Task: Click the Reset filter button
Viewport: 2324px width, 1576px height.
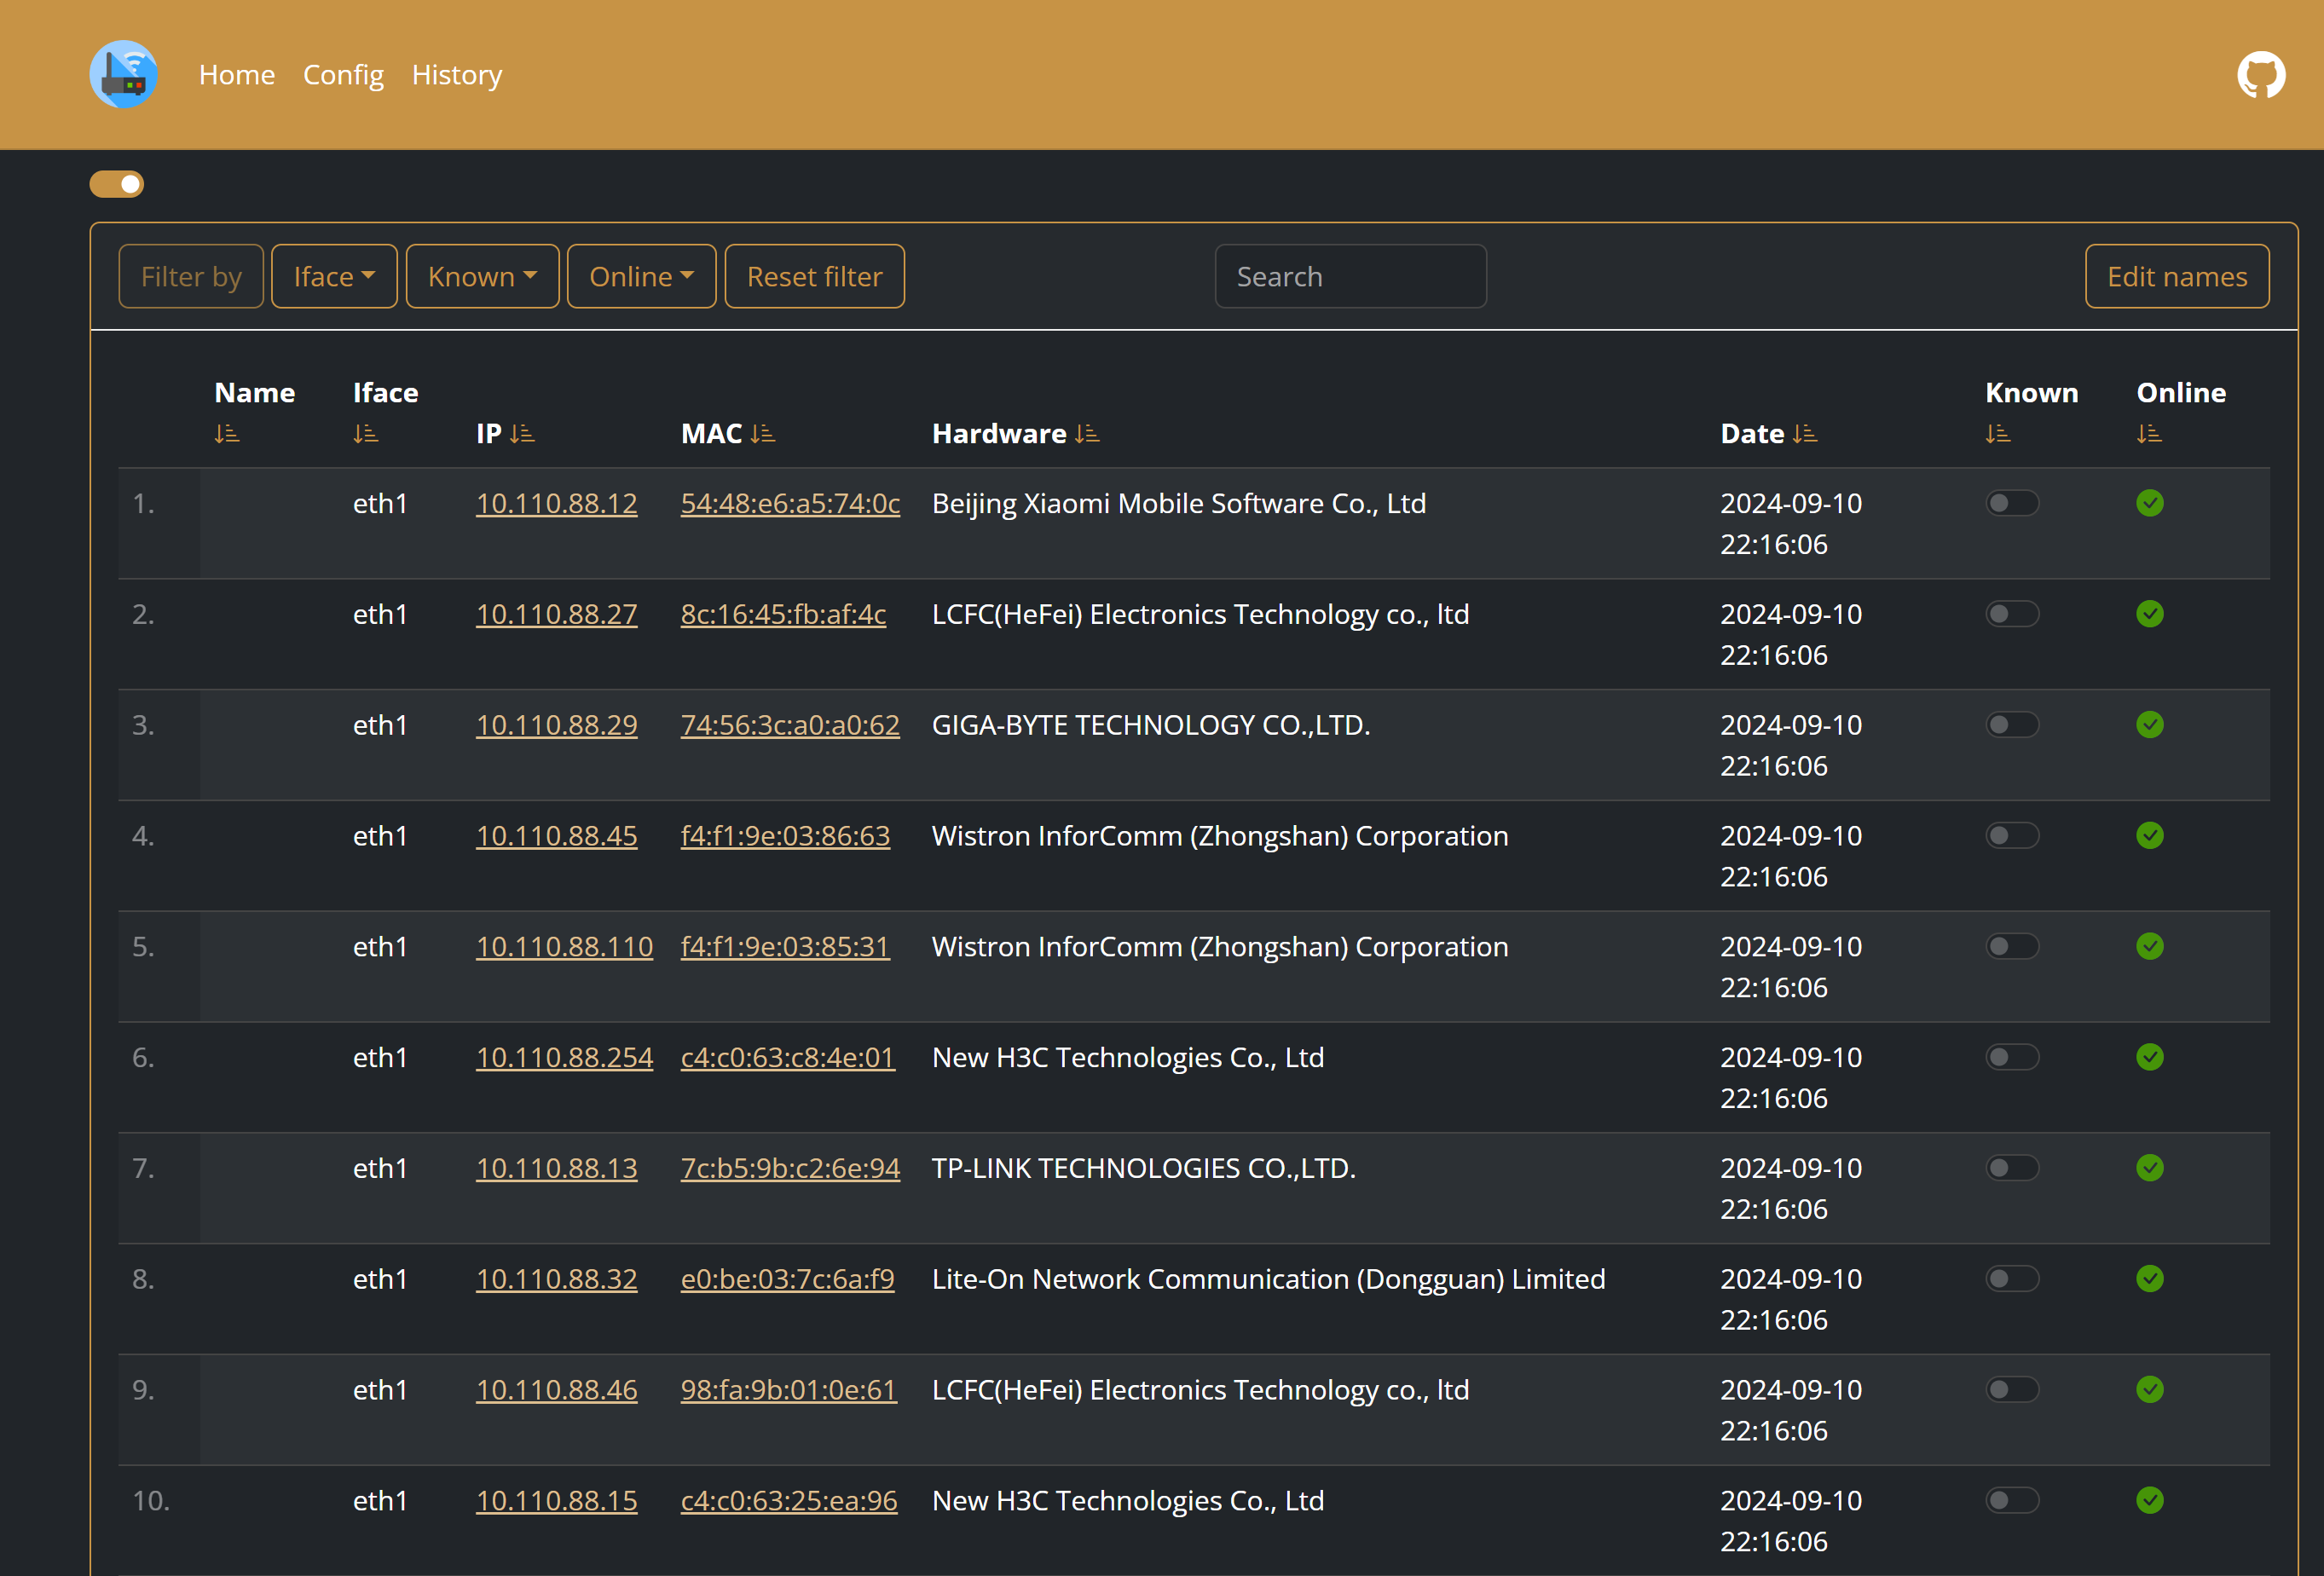Action: pyautogui.click(x=814, y=277)
